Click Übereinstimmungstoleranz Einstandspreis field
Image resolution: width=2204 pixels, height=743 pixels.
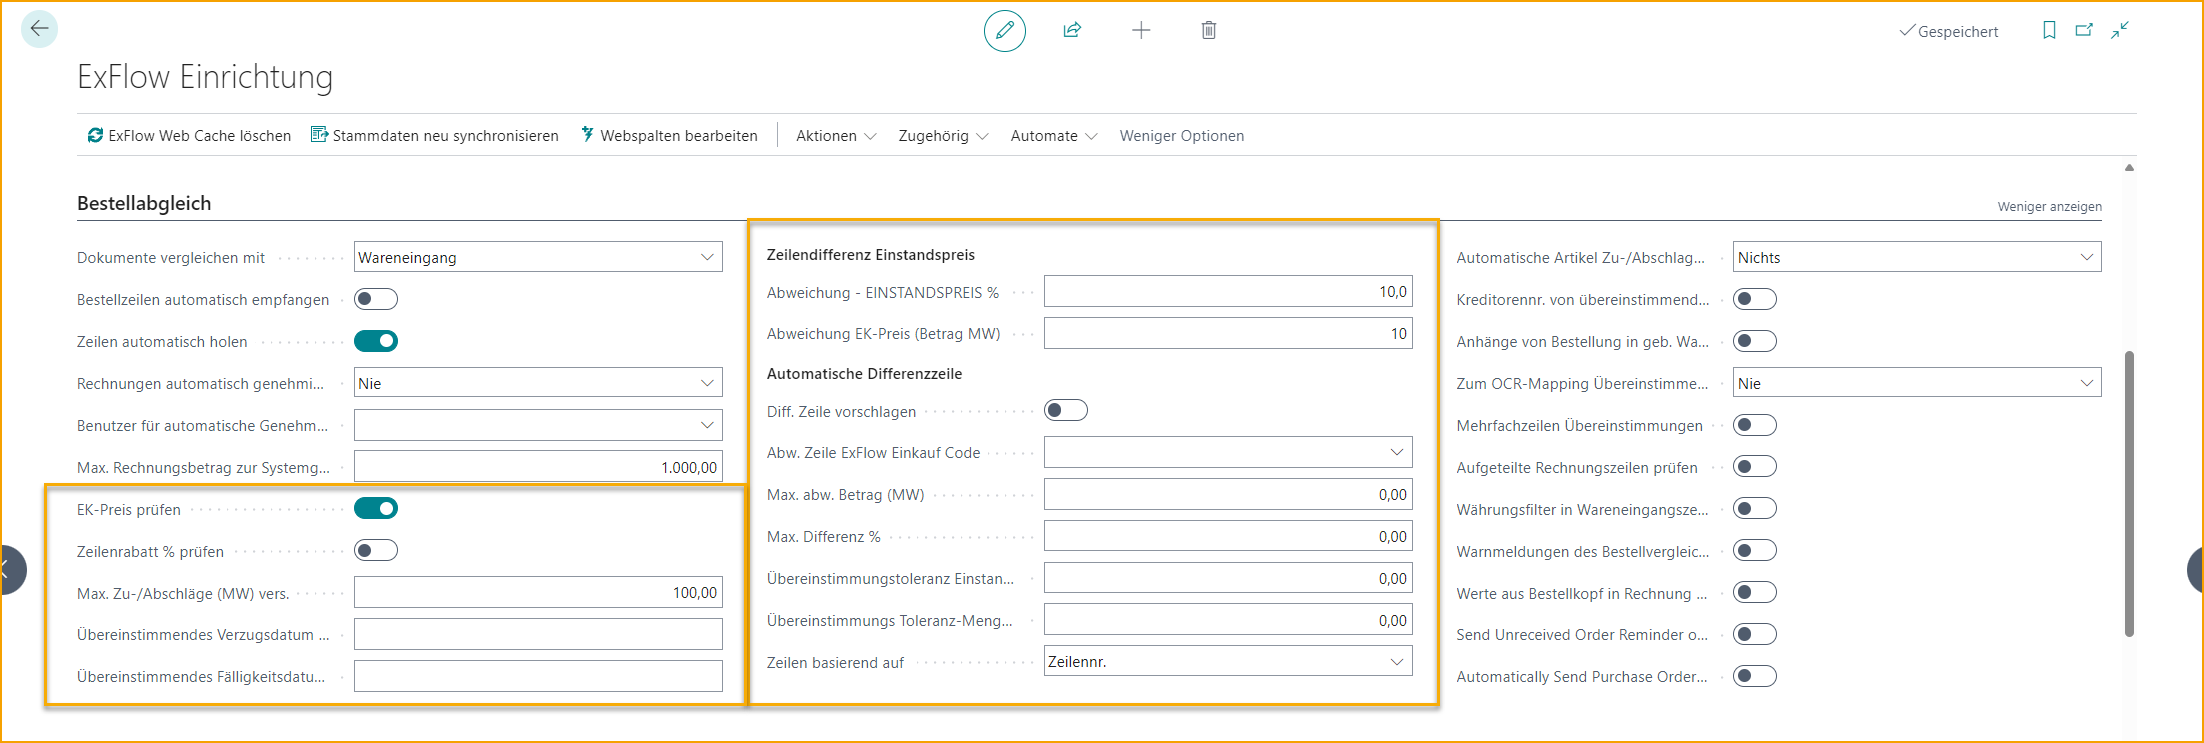(1228, 578)
